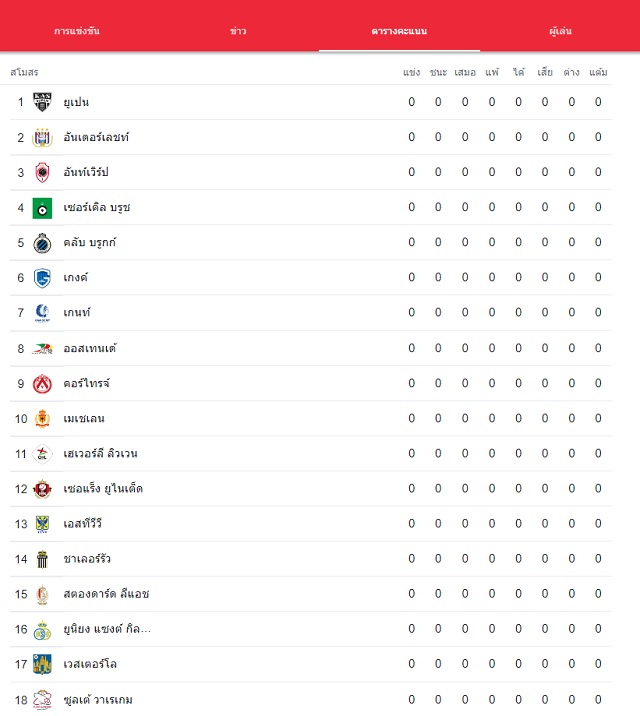
Task: Click the Club Brugge round crest
Action: [42, 243]
